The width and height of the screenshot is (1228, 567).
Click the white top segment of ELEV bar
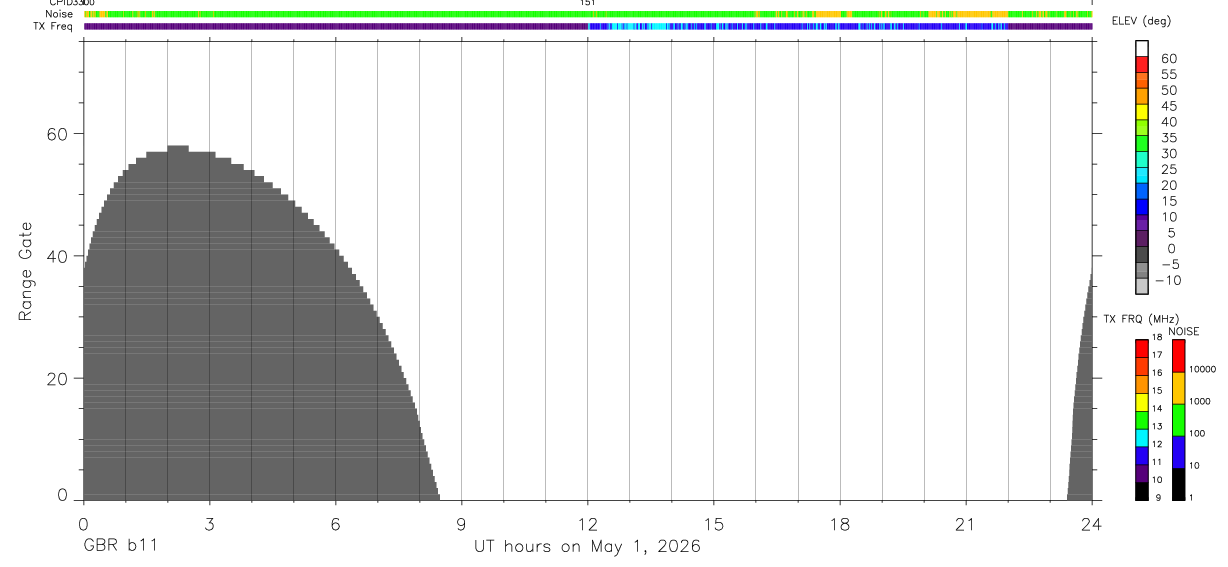(x=1142, y=48)
